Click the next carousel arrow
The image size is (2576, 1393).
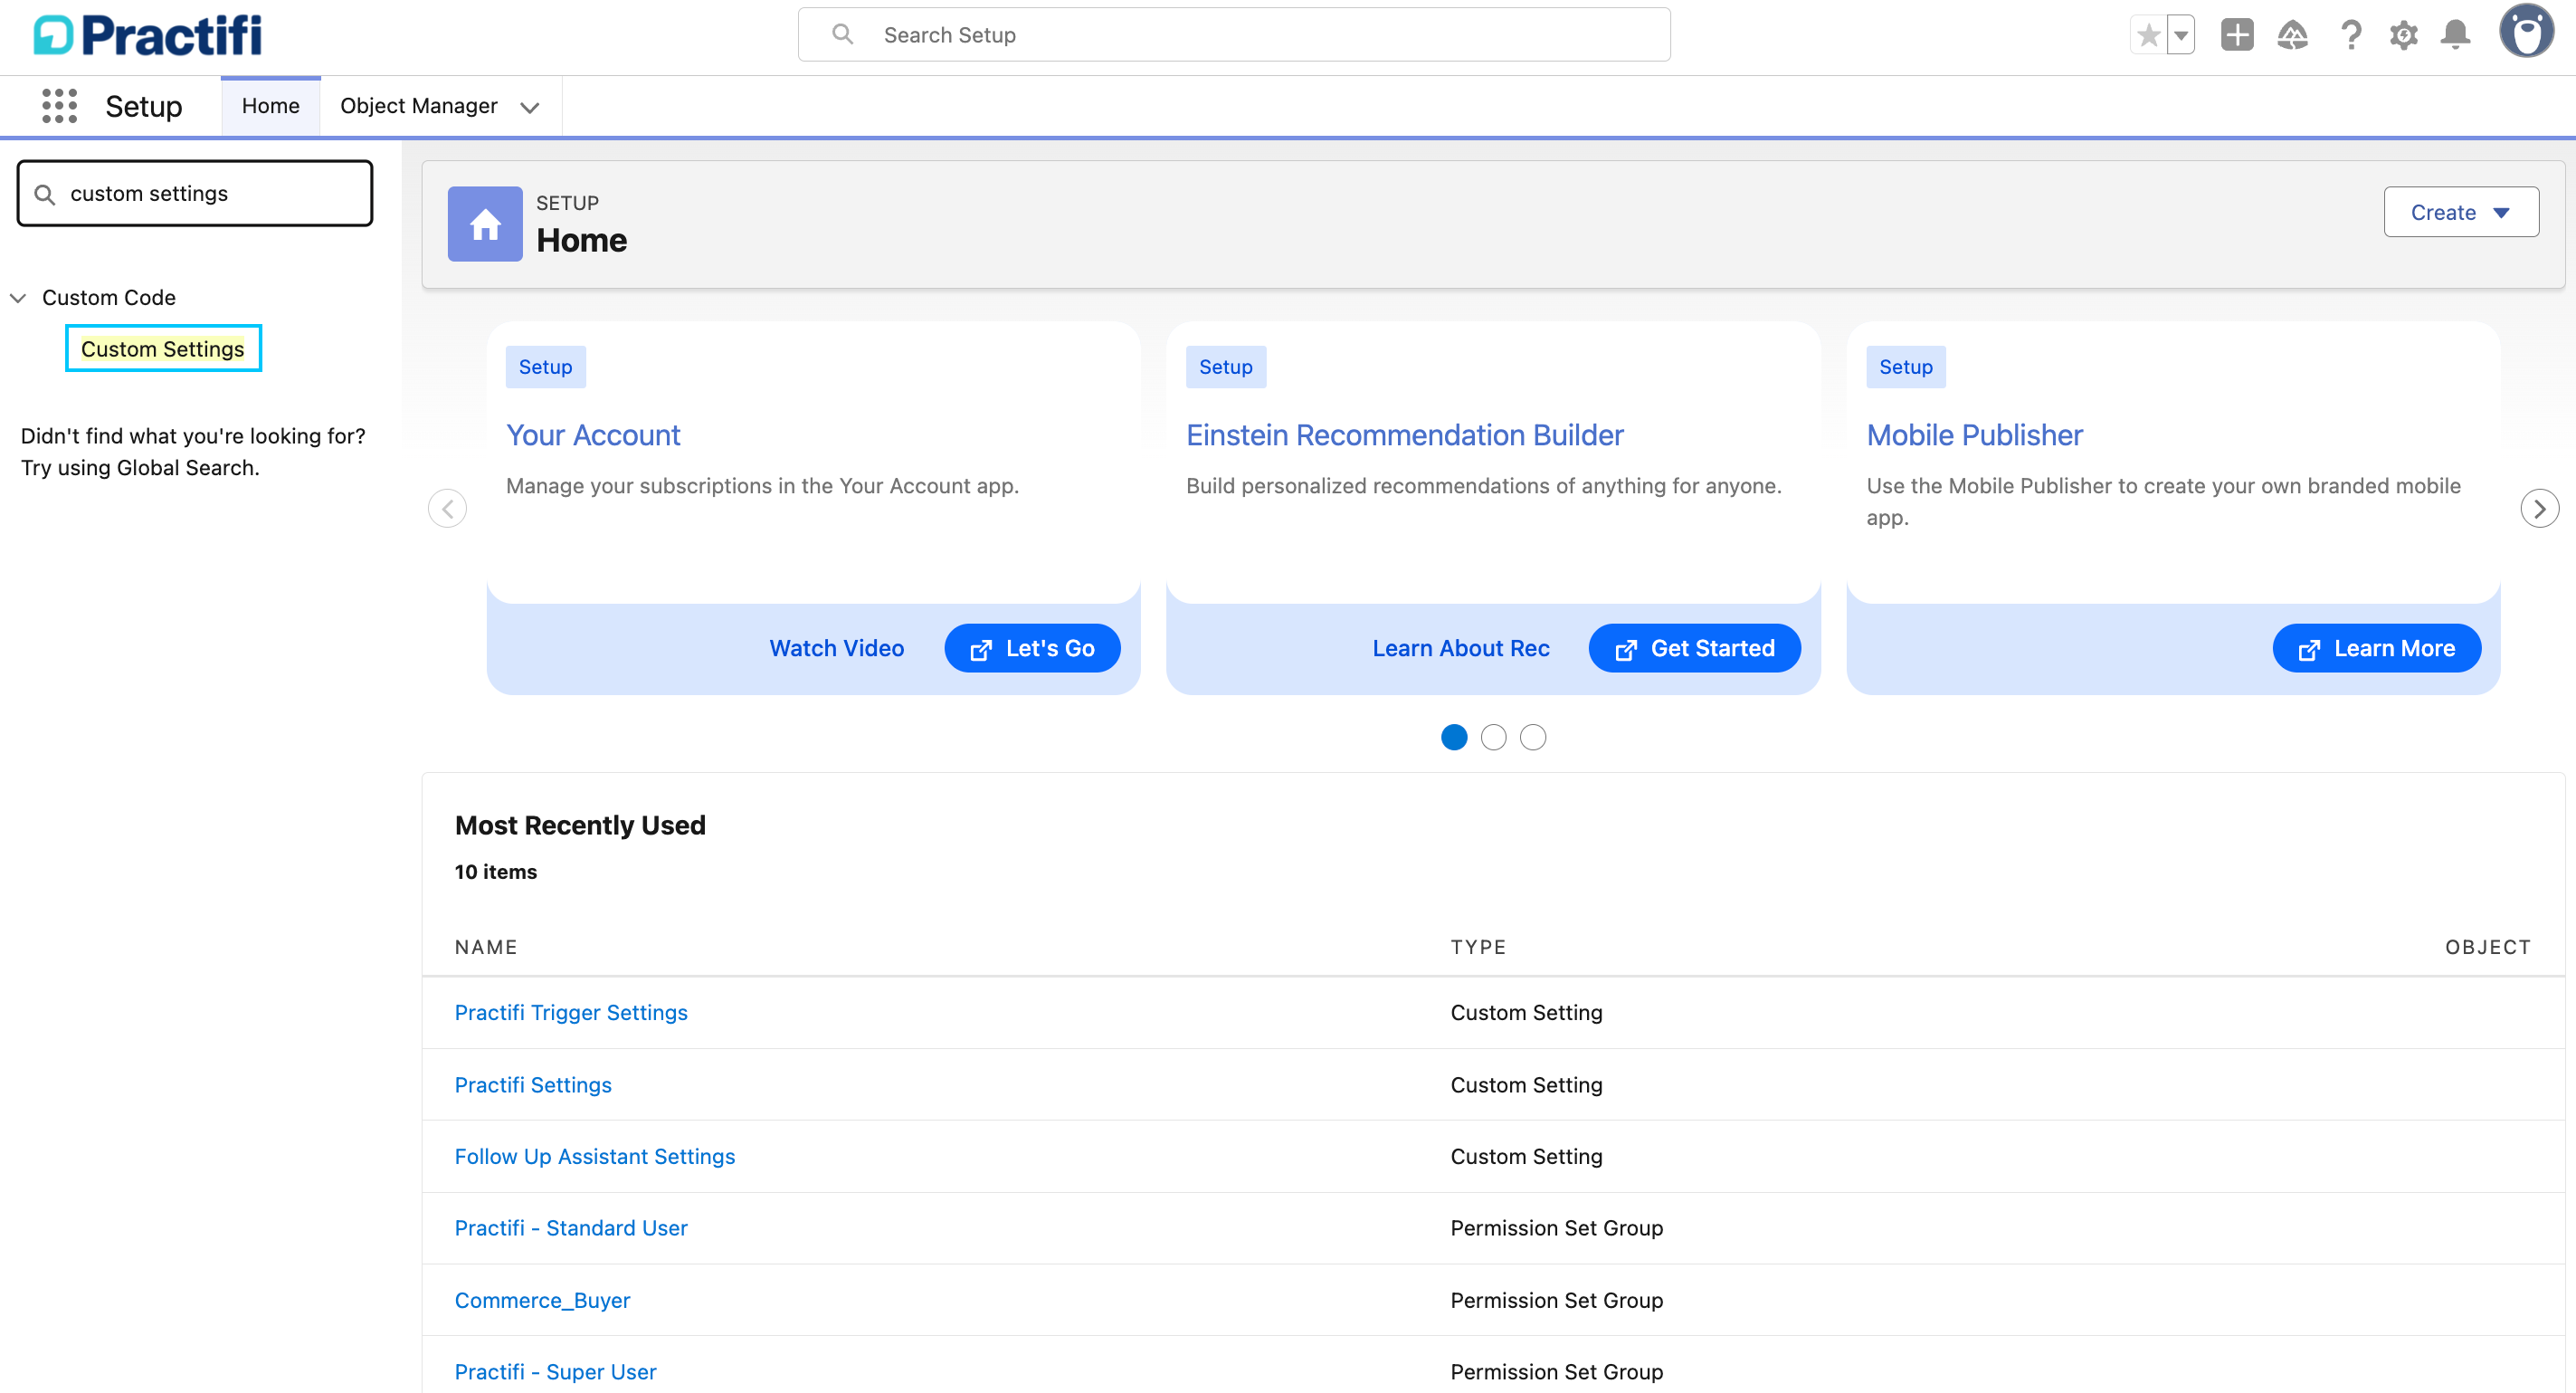pyautogui.click(x=2539, y=508)
